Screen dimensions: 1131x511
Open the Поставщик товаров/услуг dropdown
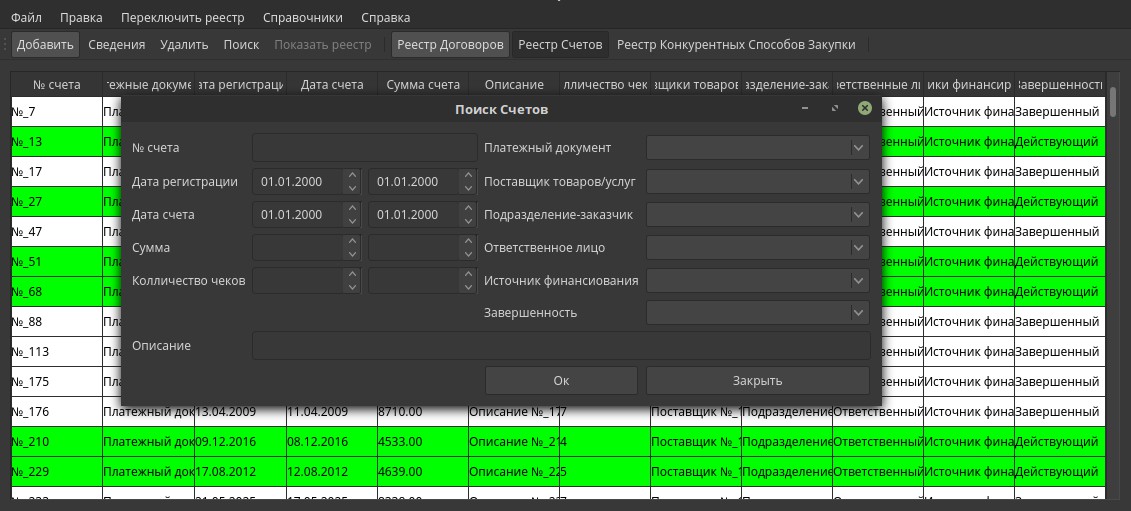[x=757, y=181]
